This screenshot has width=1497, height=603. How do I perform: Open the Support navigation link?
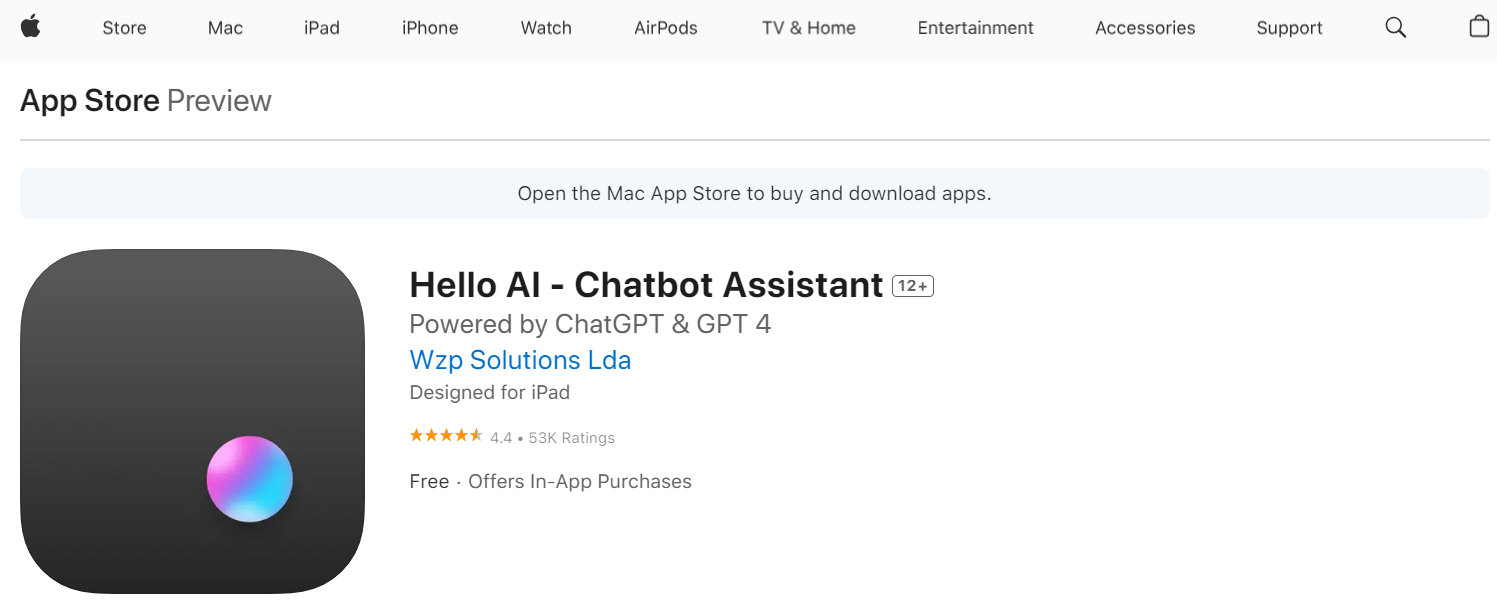(1289, 28)
